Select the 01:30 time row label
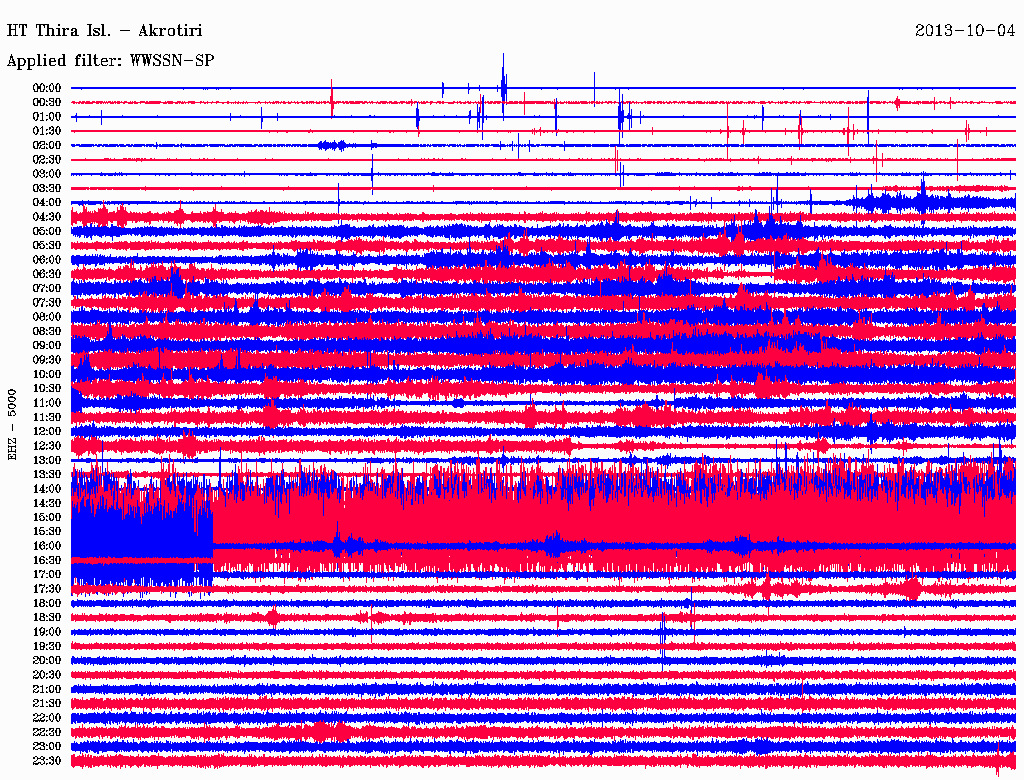1024x780 pixels. 47,131
